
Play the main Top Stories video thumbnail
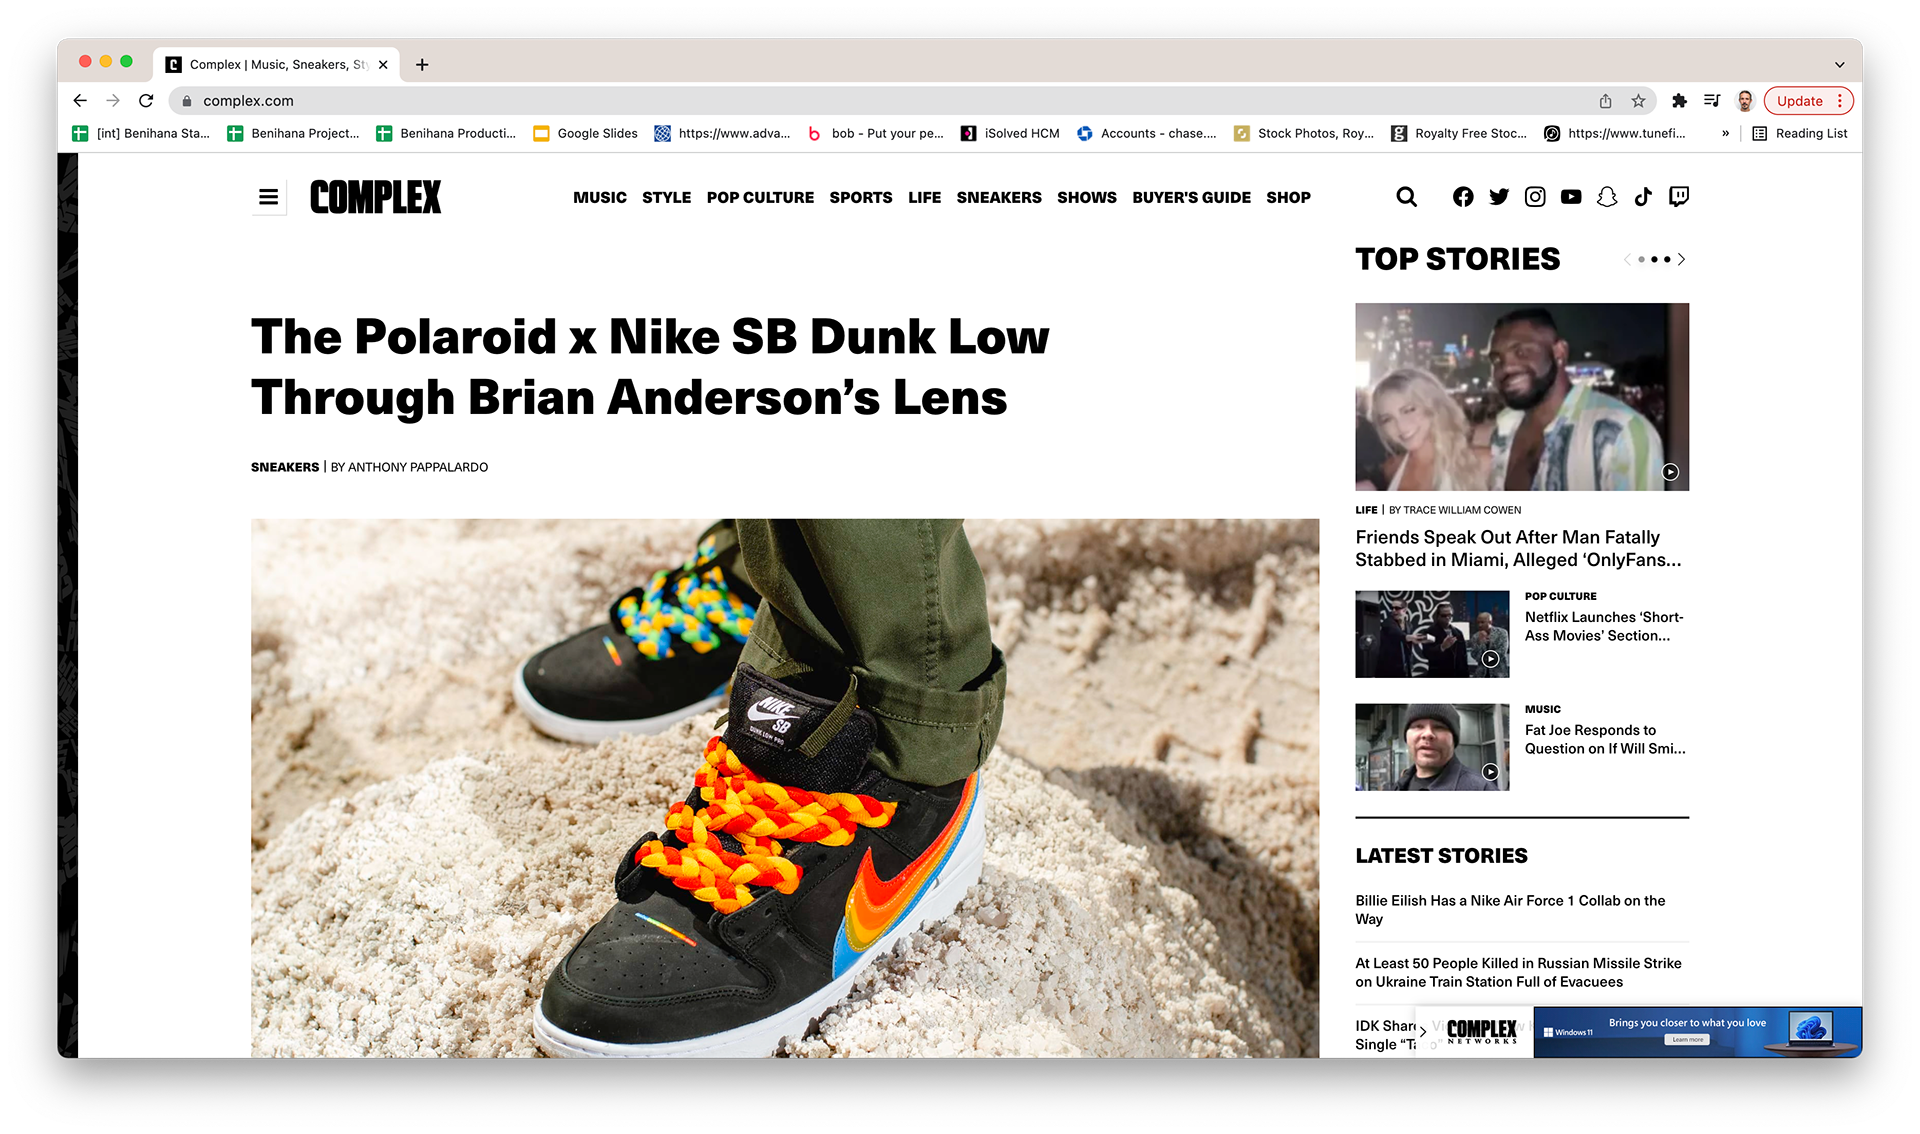coord(1522,397)
